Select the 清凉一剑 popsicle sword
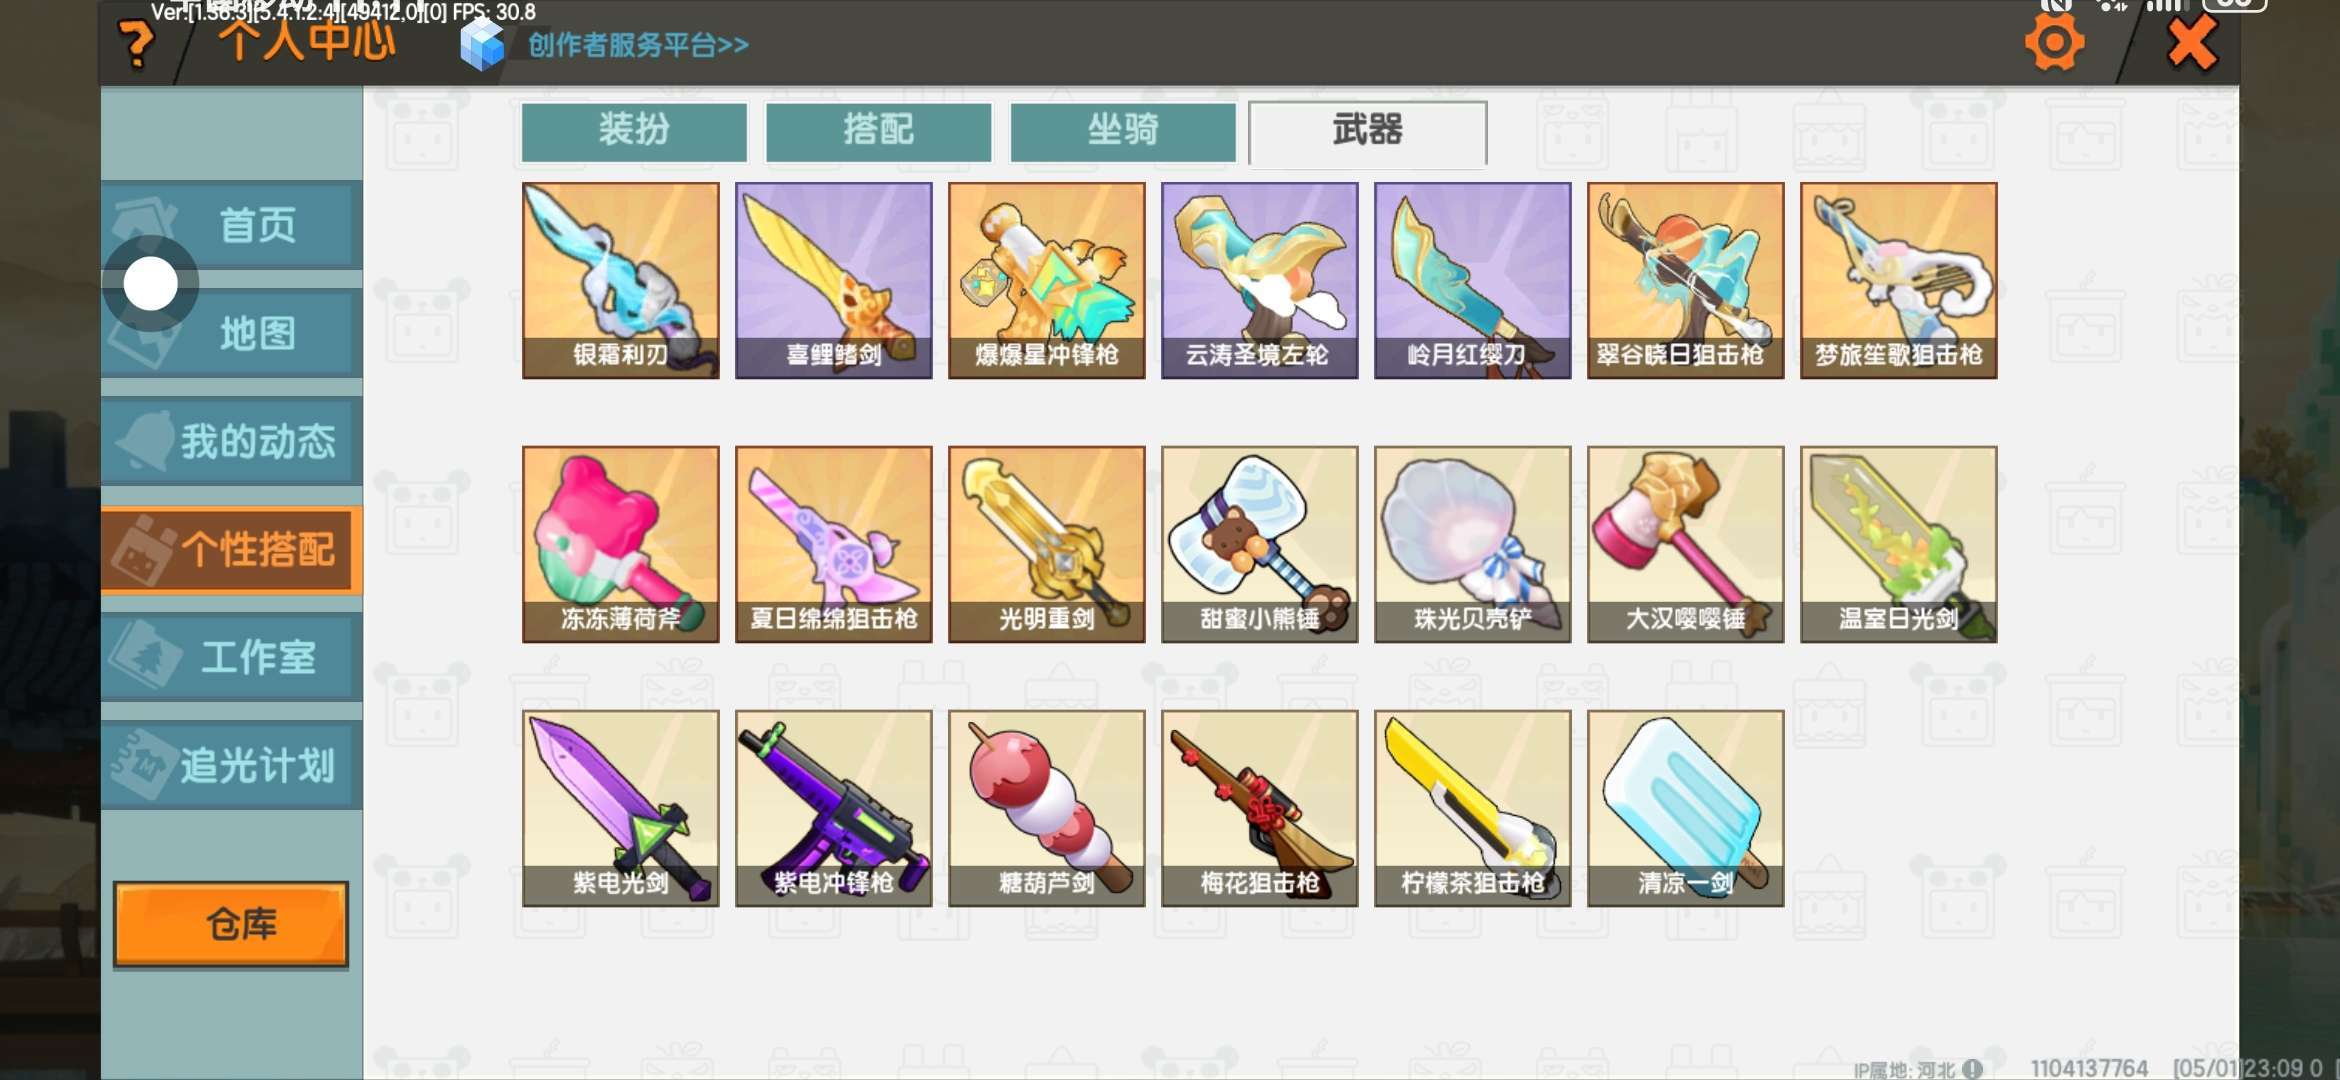 [1685, 808]
